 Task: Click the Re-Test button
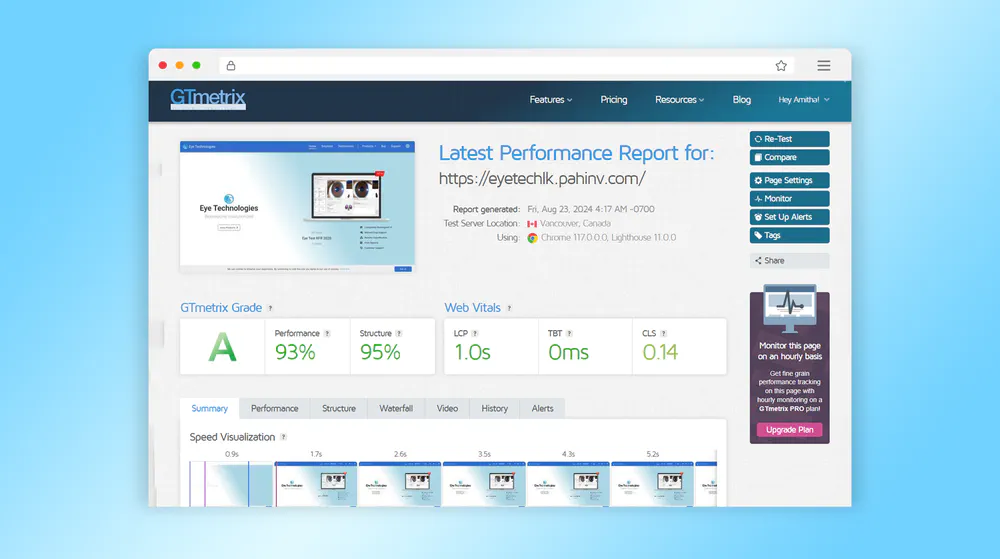(x=790, y=139)
